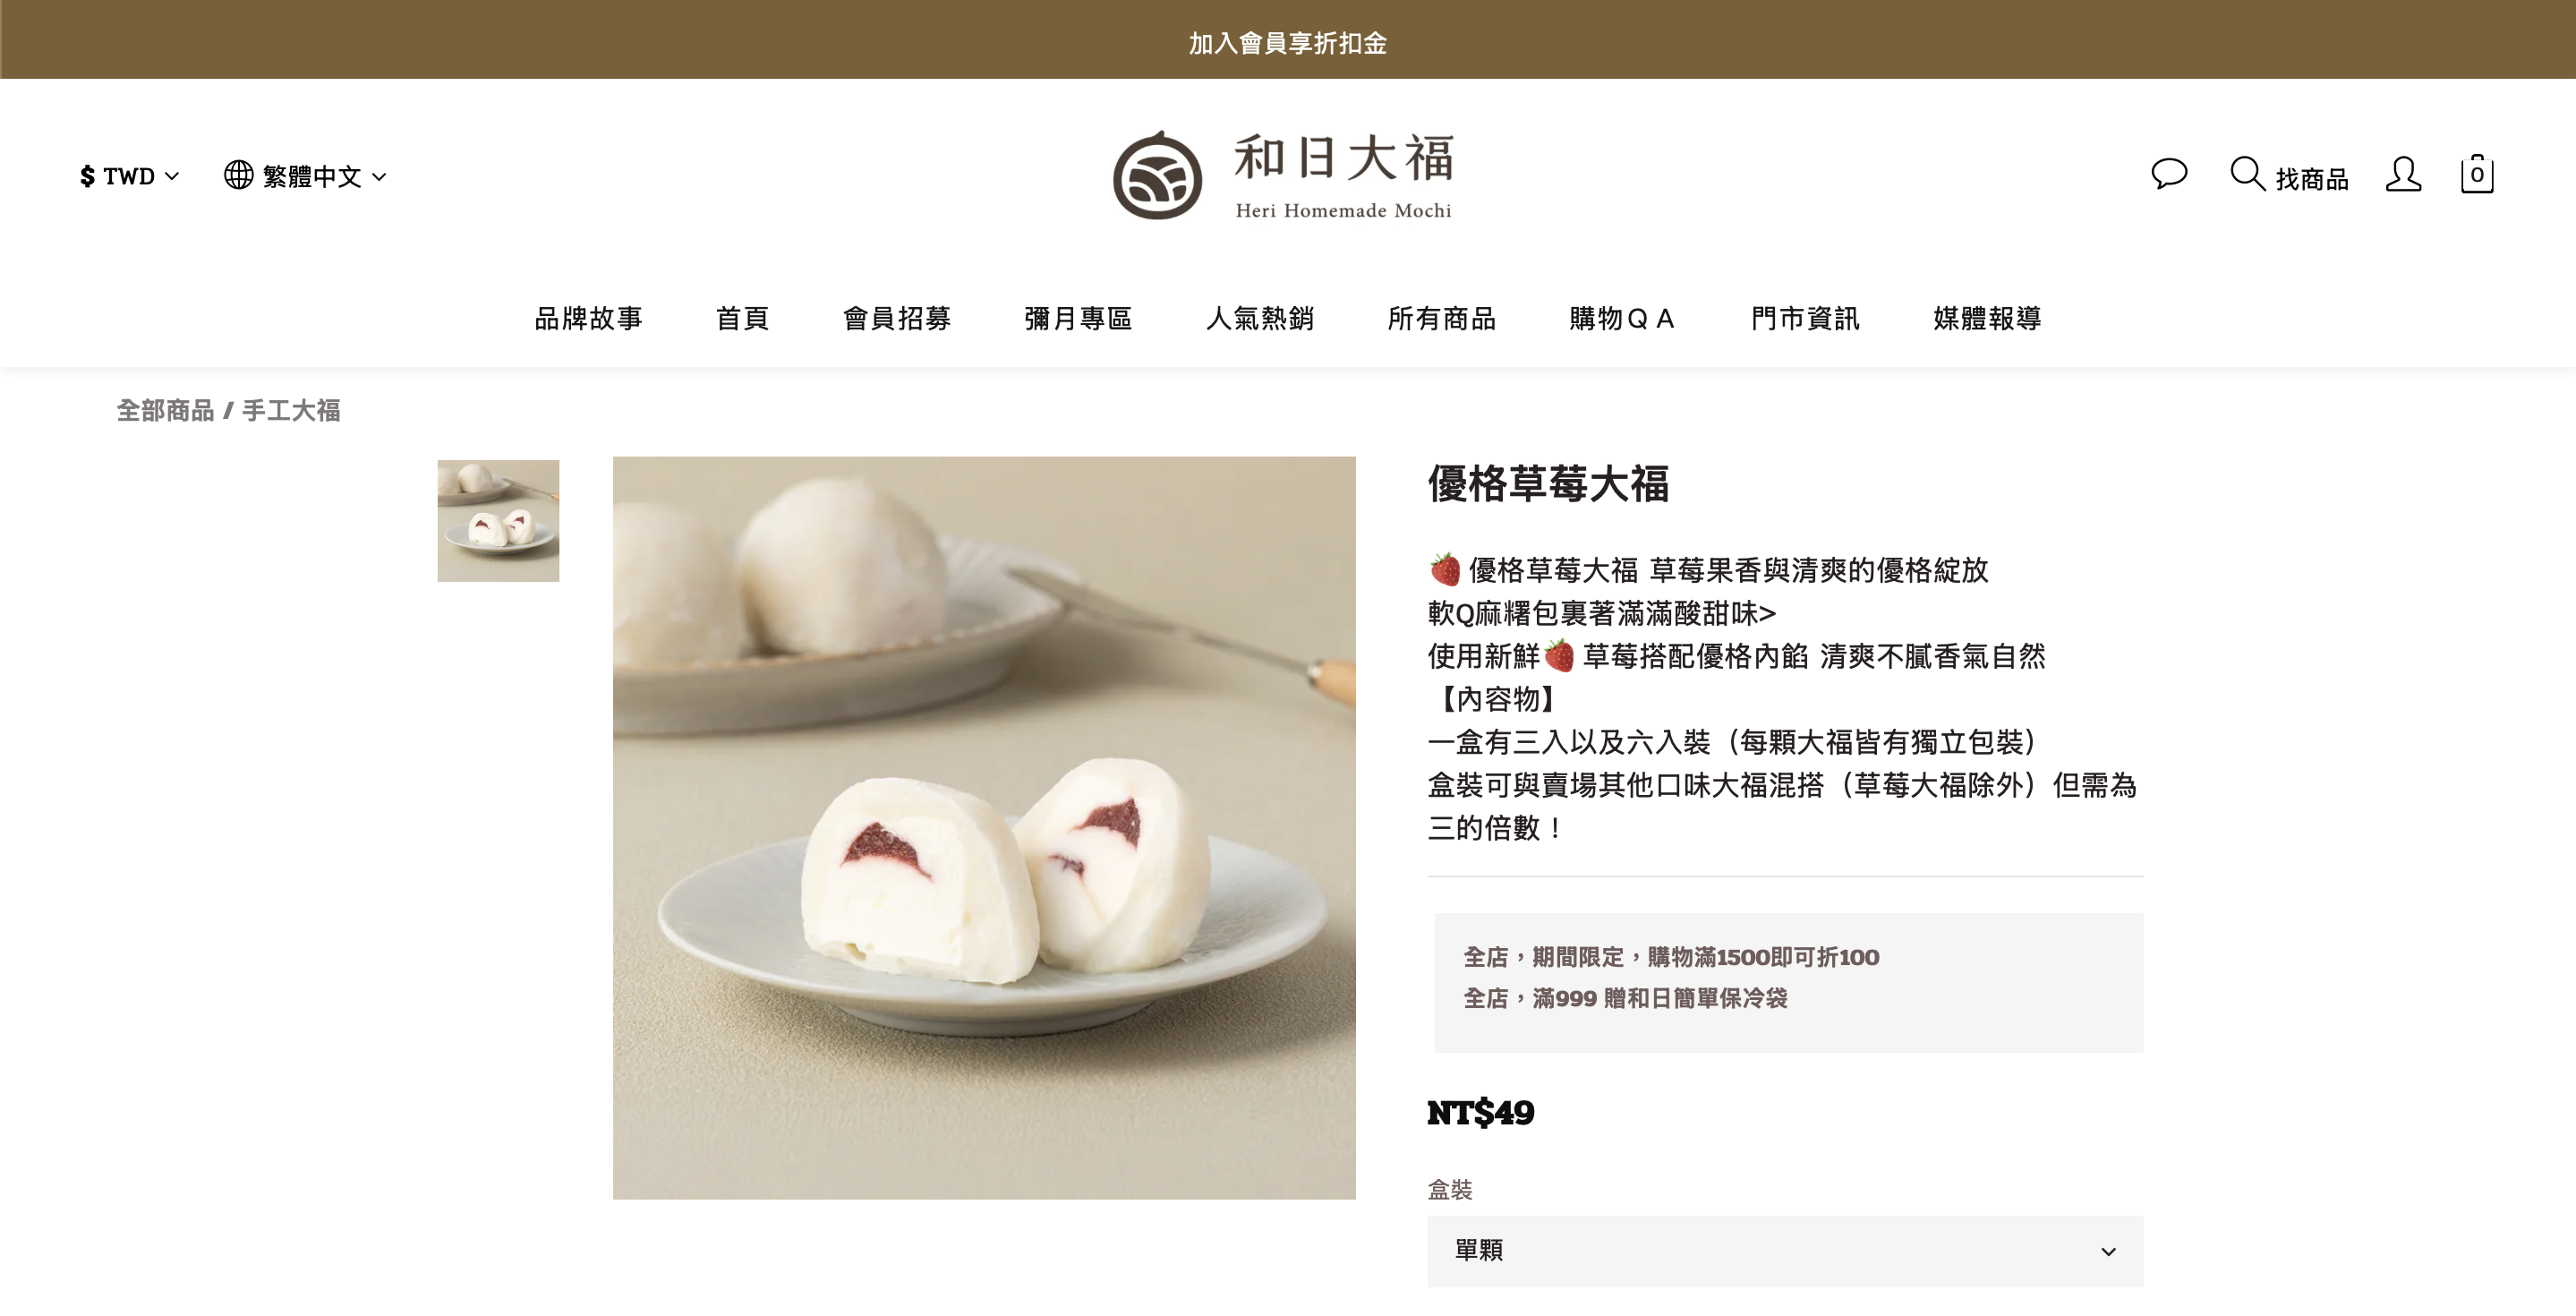Select the 彌月專區 menu item

coord(1078,318)
